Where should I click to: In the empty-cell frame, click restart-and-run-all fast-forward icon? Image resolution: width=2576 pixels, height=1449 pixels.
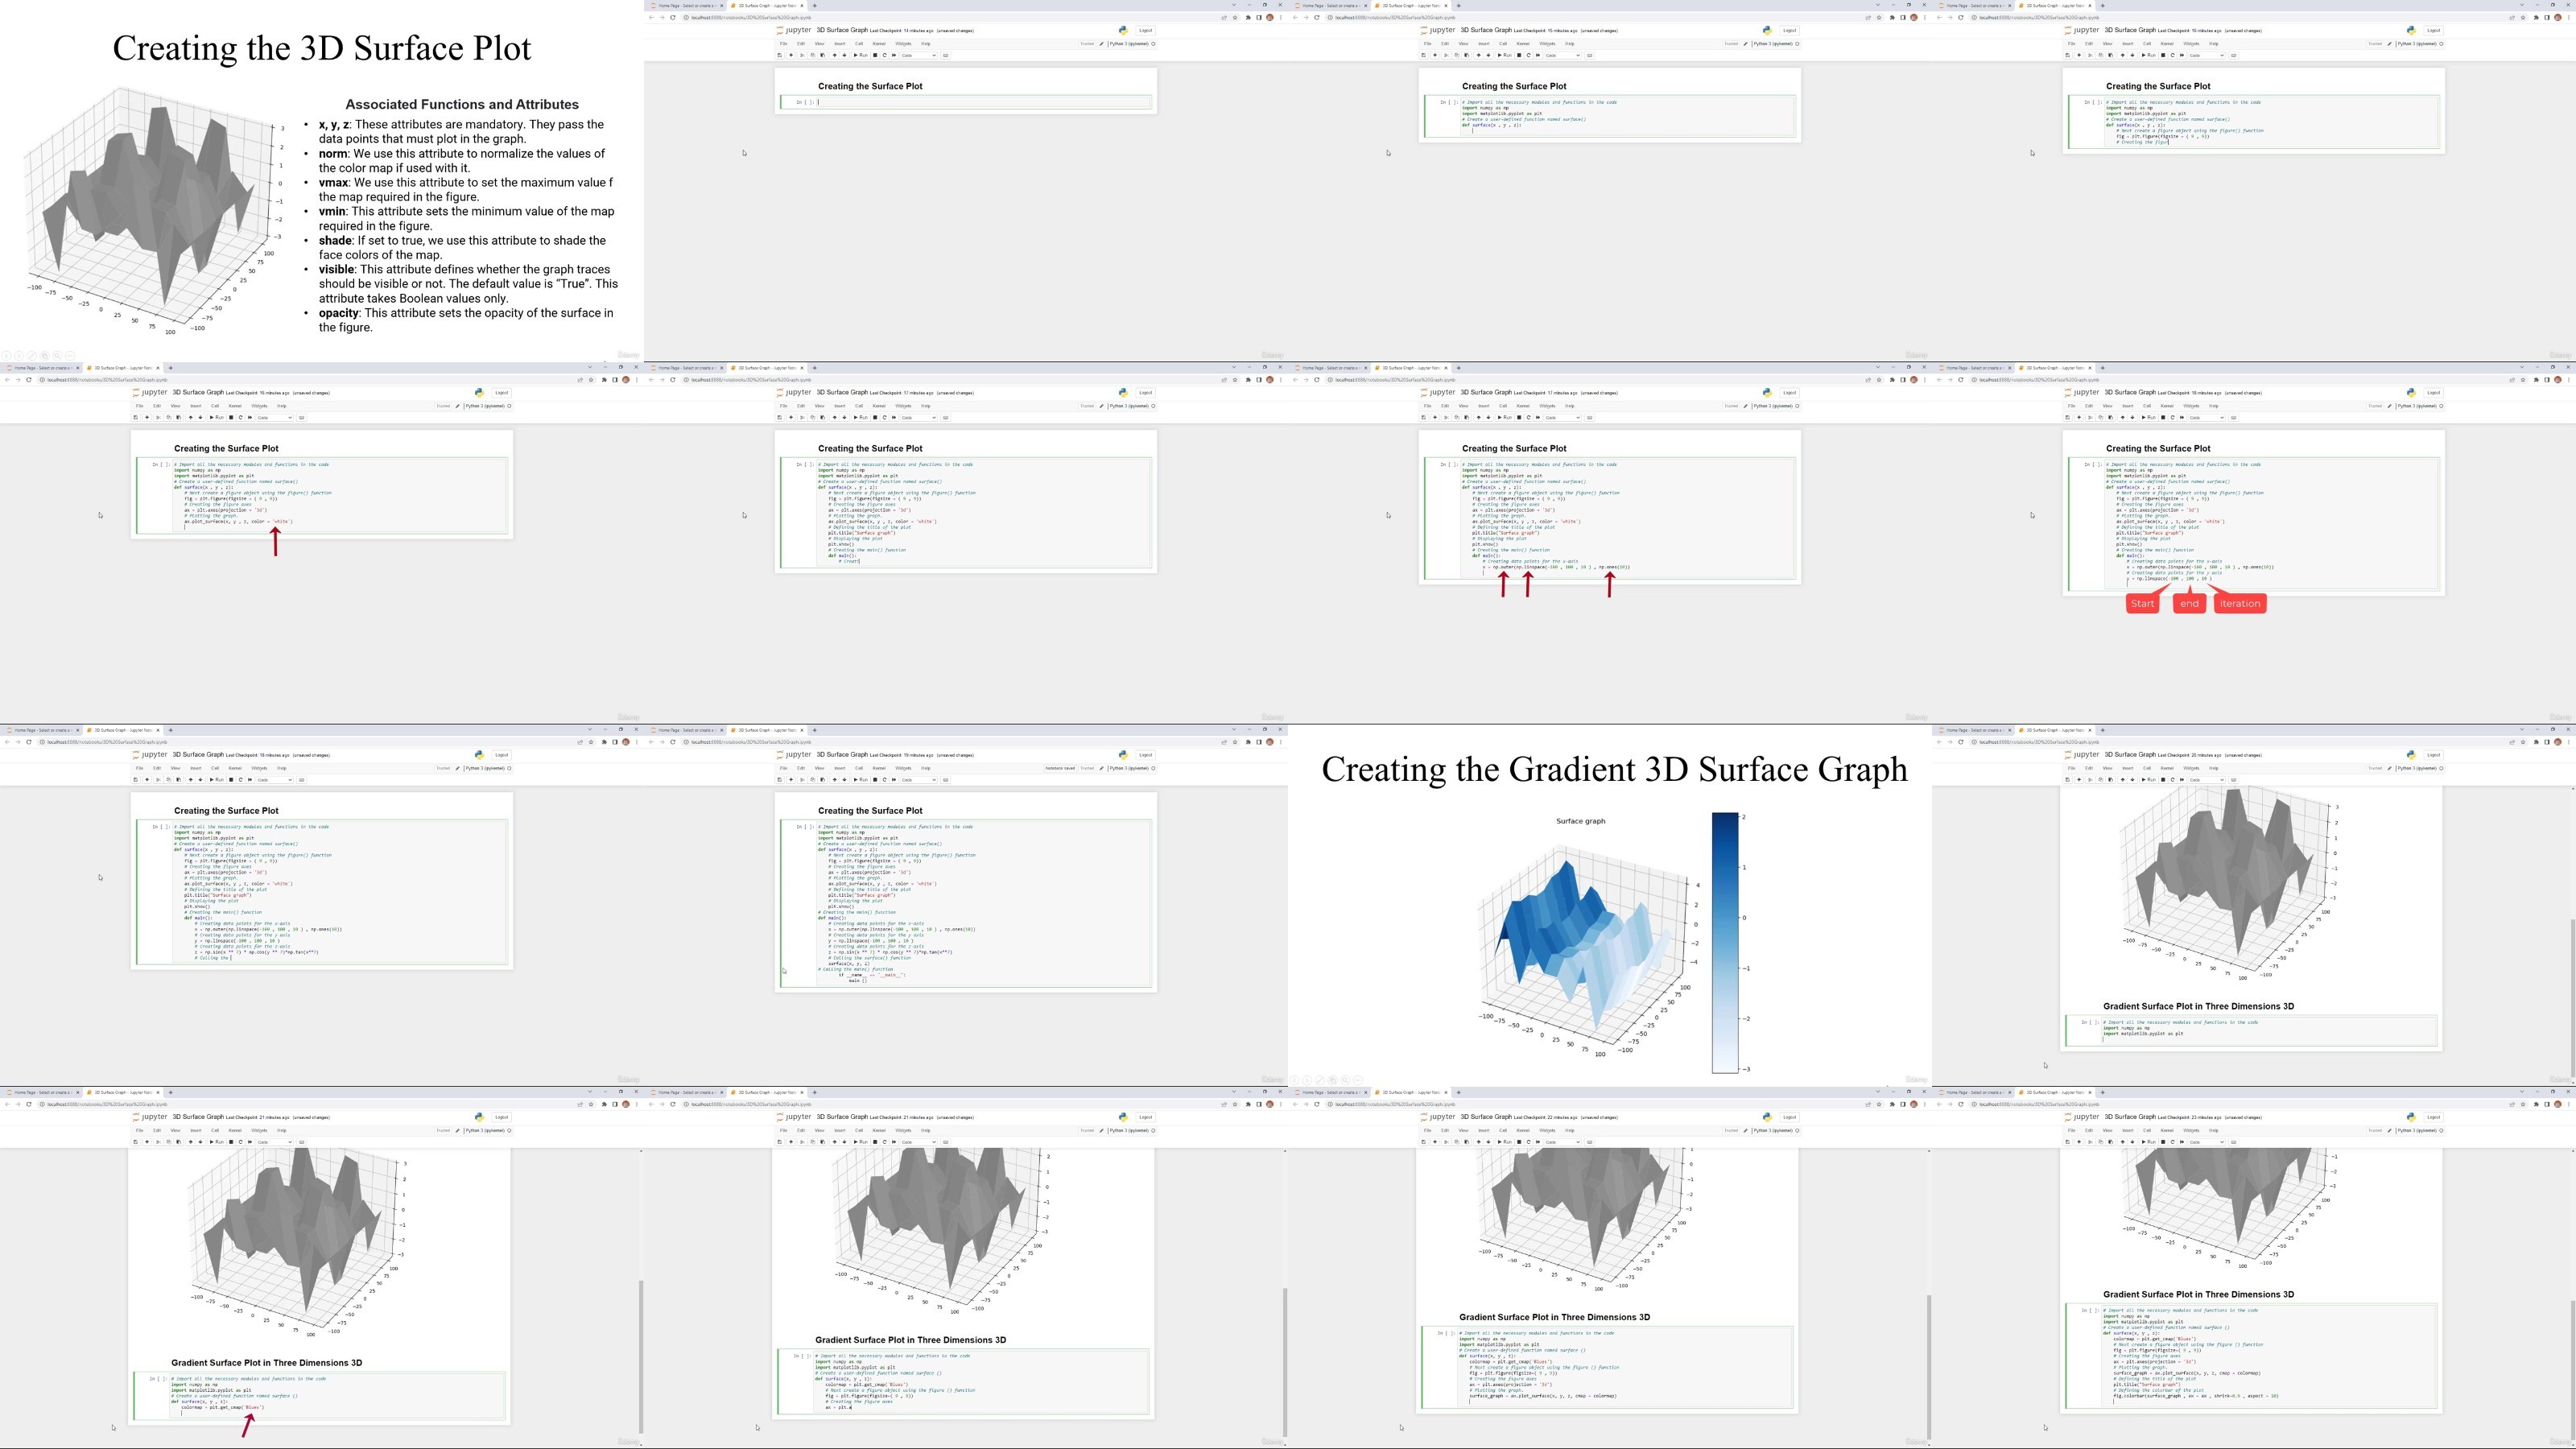tap(894, 55)
